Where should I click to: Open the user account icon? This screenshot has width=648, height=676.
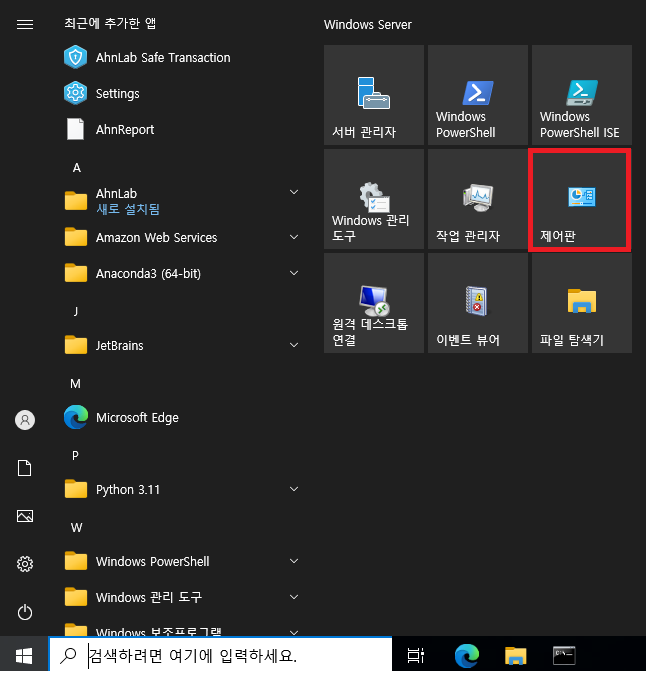tap(25, 420)
